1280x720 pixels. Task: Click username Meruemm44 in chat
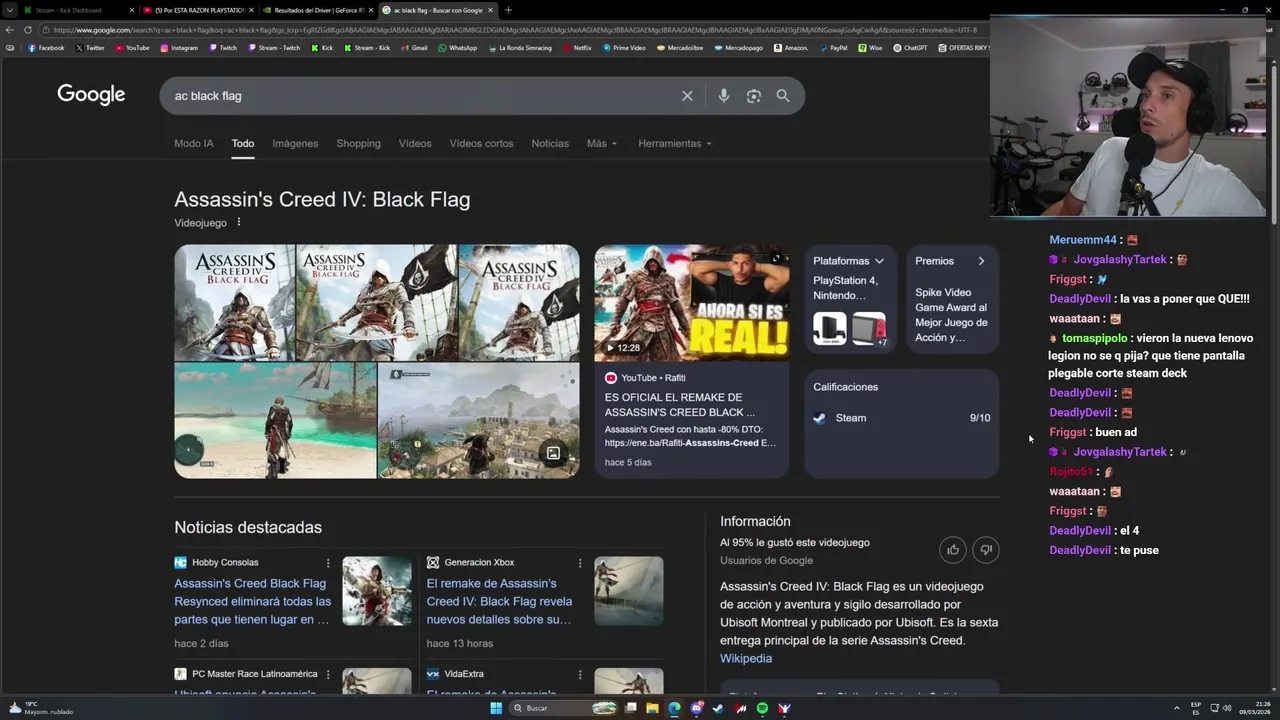point(1083,240)
